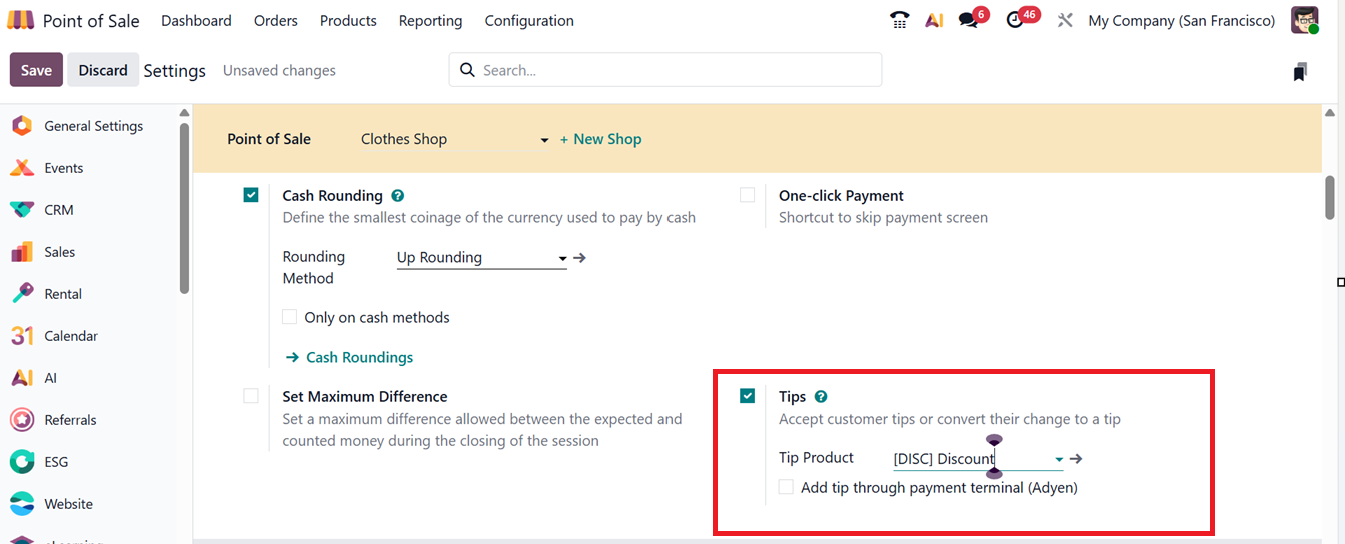
Task: Follow the Cash Roundings link
Action: click(359, 357)
